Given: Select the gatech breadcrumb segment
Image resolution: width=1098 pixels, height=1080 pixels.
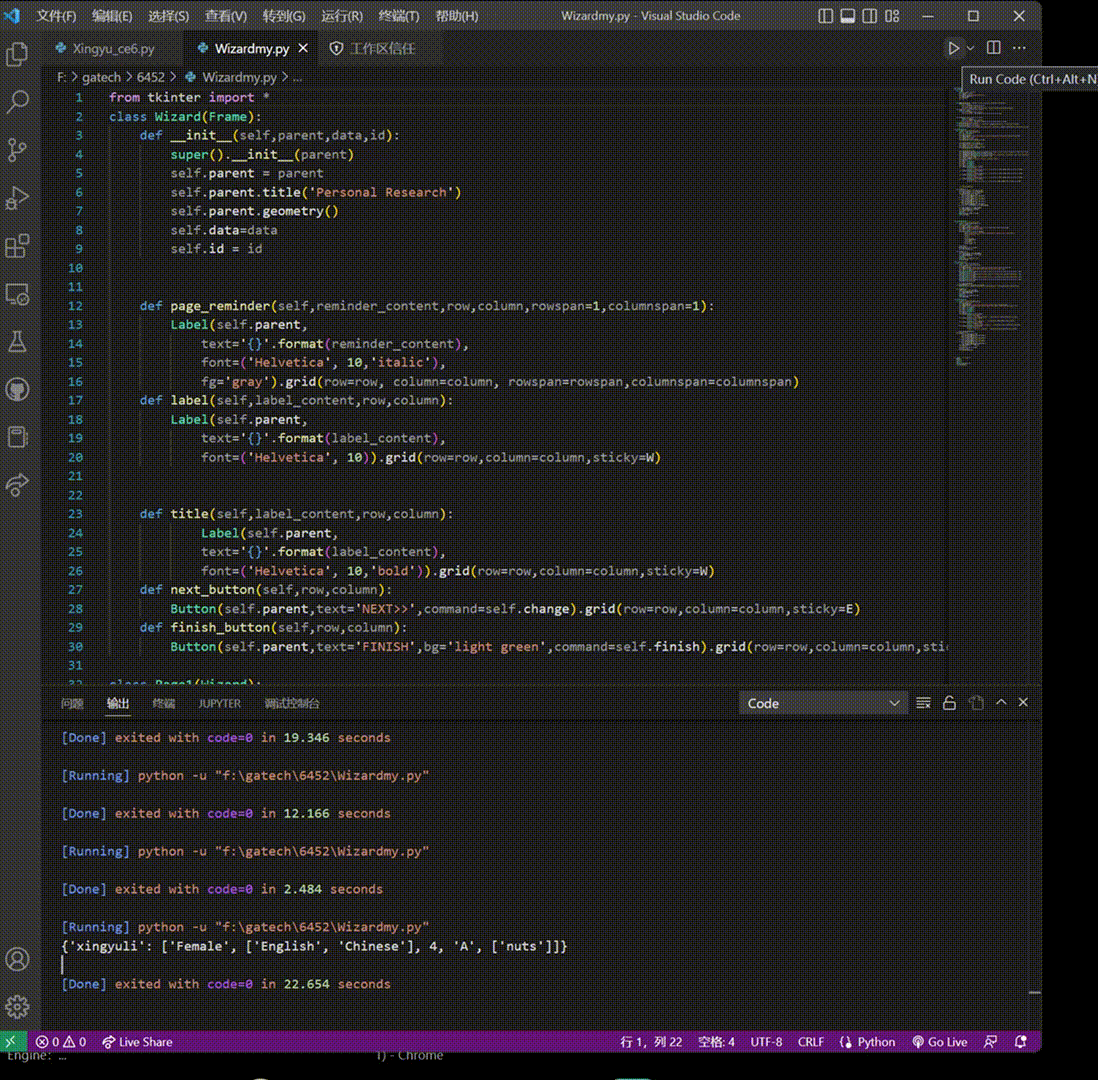Looking at the screenshot, I should coord(102,77).
